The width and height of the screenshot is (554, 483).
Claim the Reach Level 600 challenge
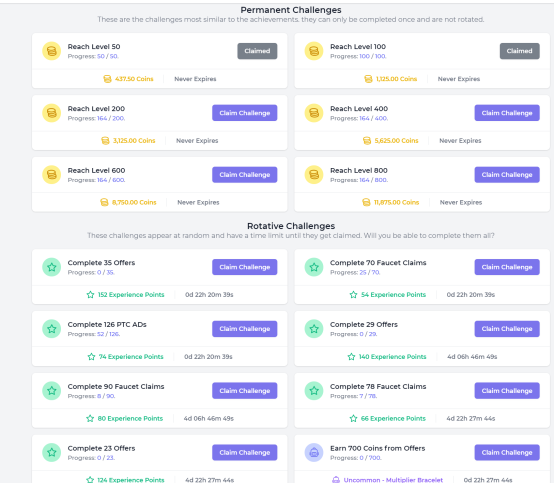click(x=244, y=175)
